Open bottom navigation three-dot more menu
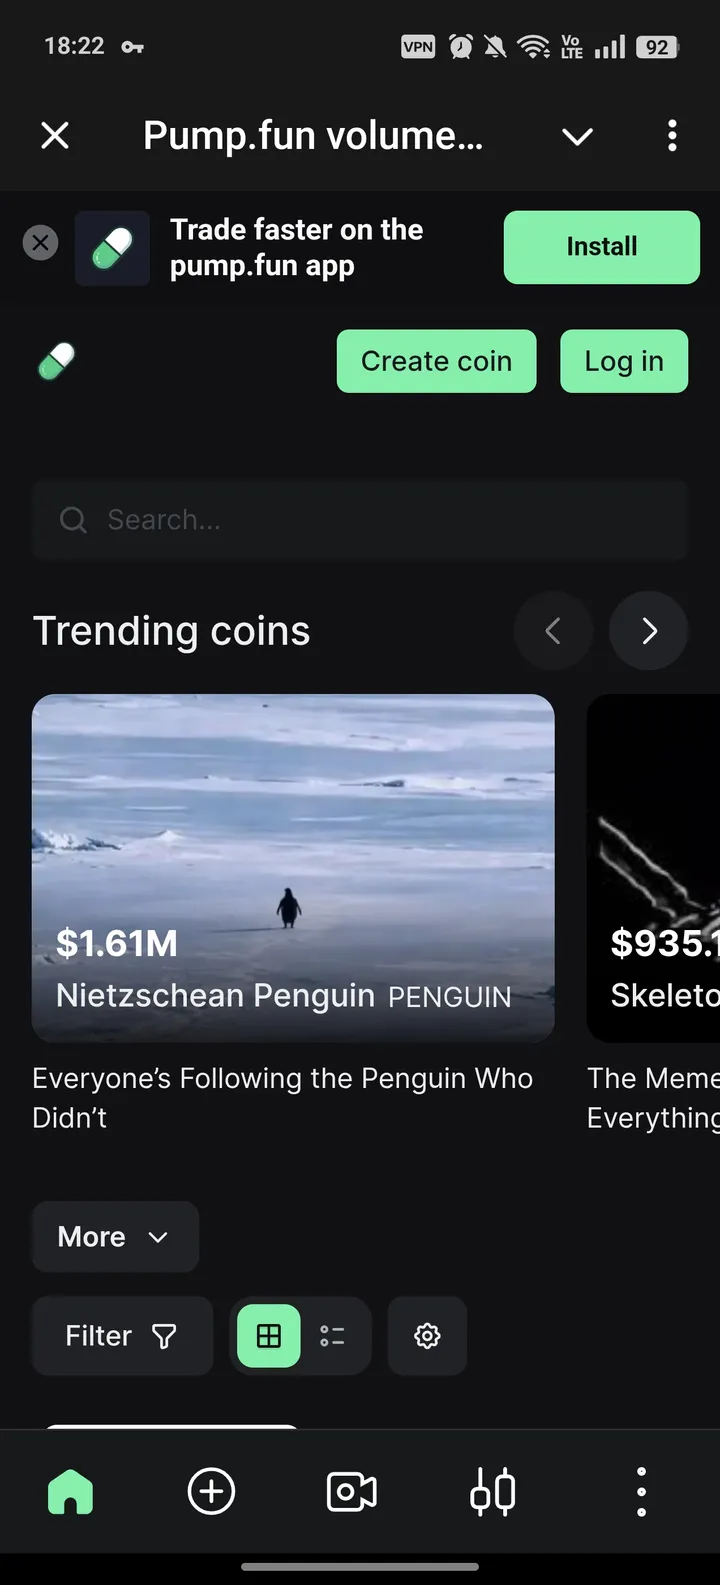The height and width of the screenshot is (1585, 720). point(641,1492)
